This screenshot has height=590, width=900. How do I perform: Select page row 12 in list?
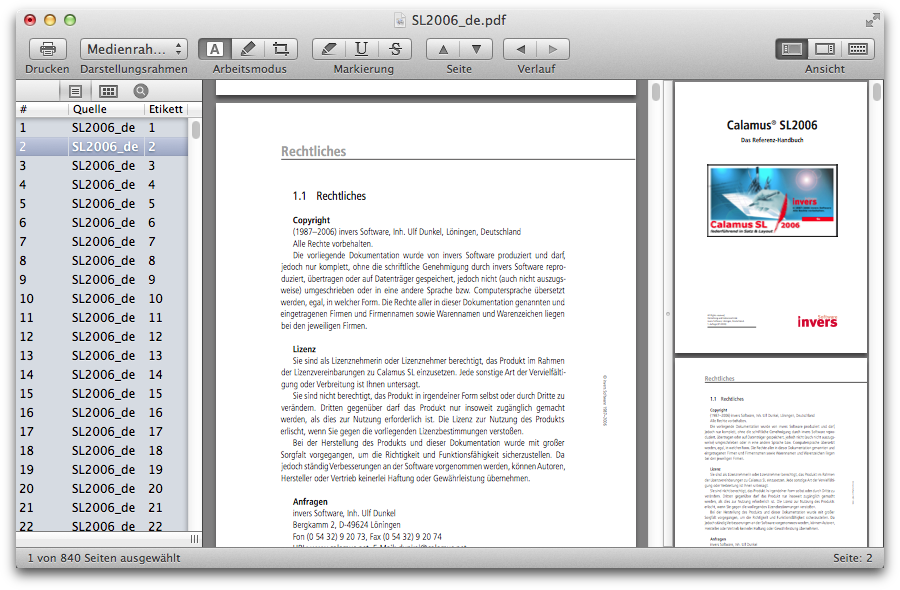102,336
